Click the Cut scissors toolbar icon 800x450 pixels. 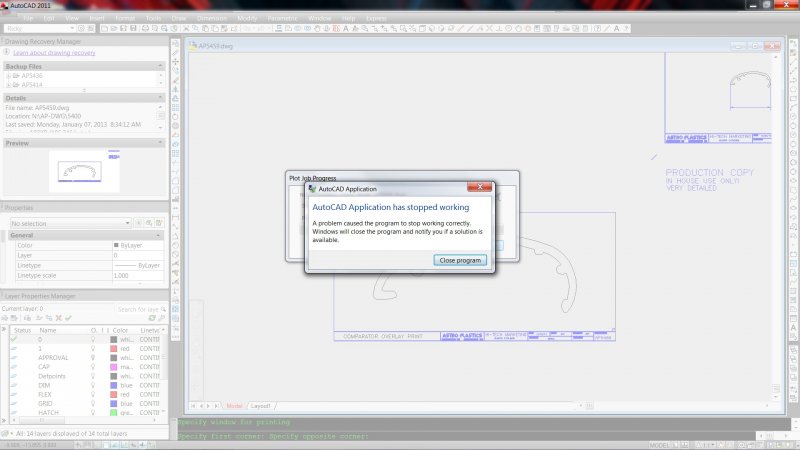(186, 29)
